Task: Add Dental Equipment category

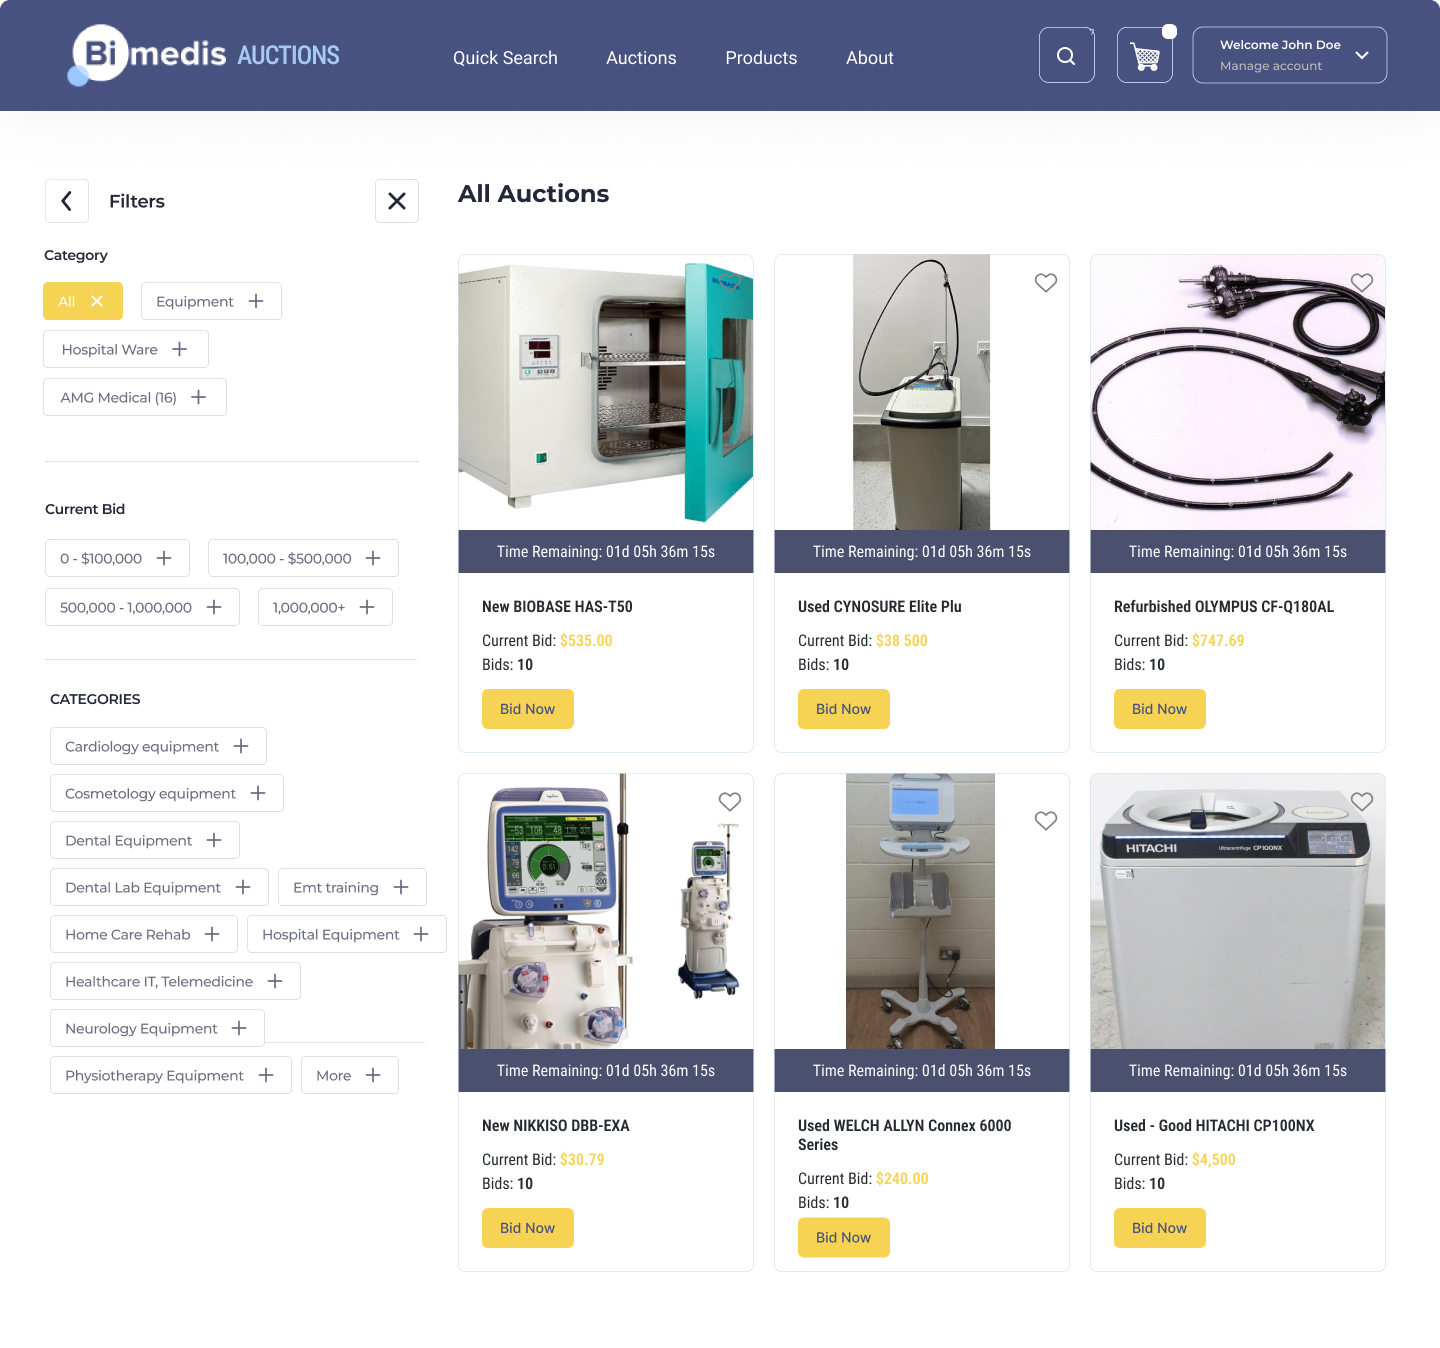Action: (x=145, y=840)
